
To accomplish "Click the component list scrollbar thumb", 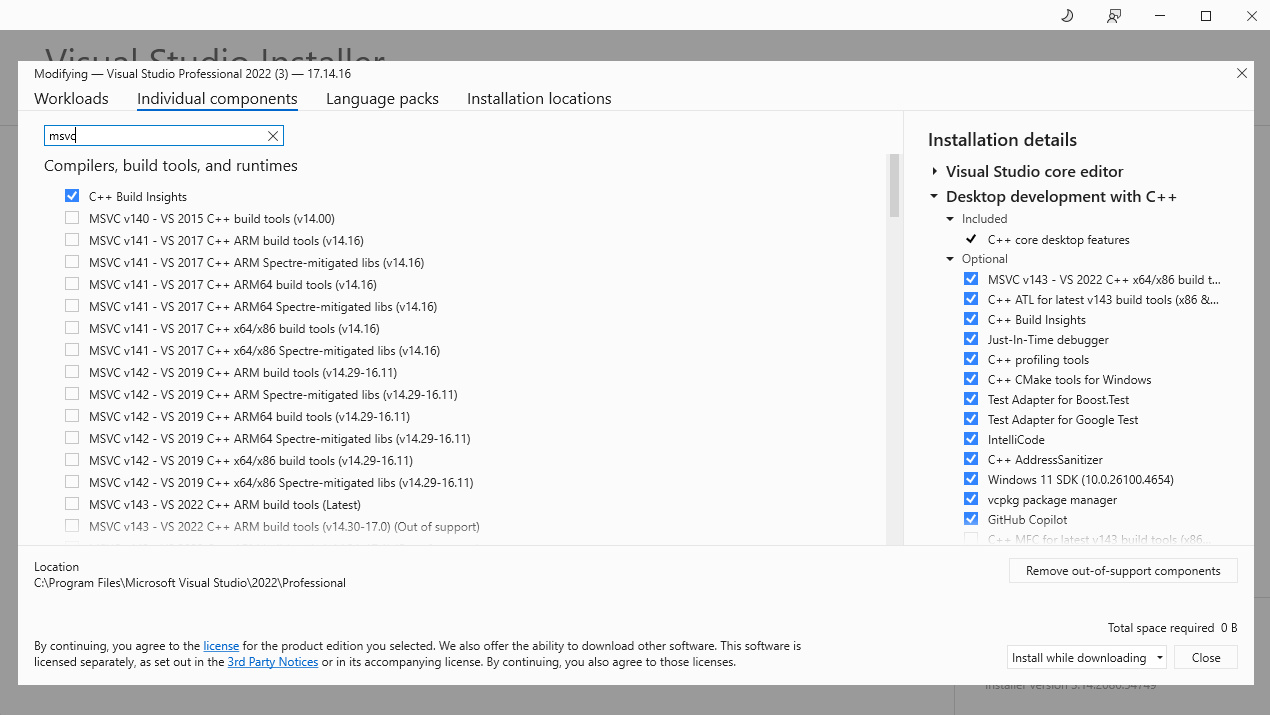I will pyautogui.click(x=894, y=185).
